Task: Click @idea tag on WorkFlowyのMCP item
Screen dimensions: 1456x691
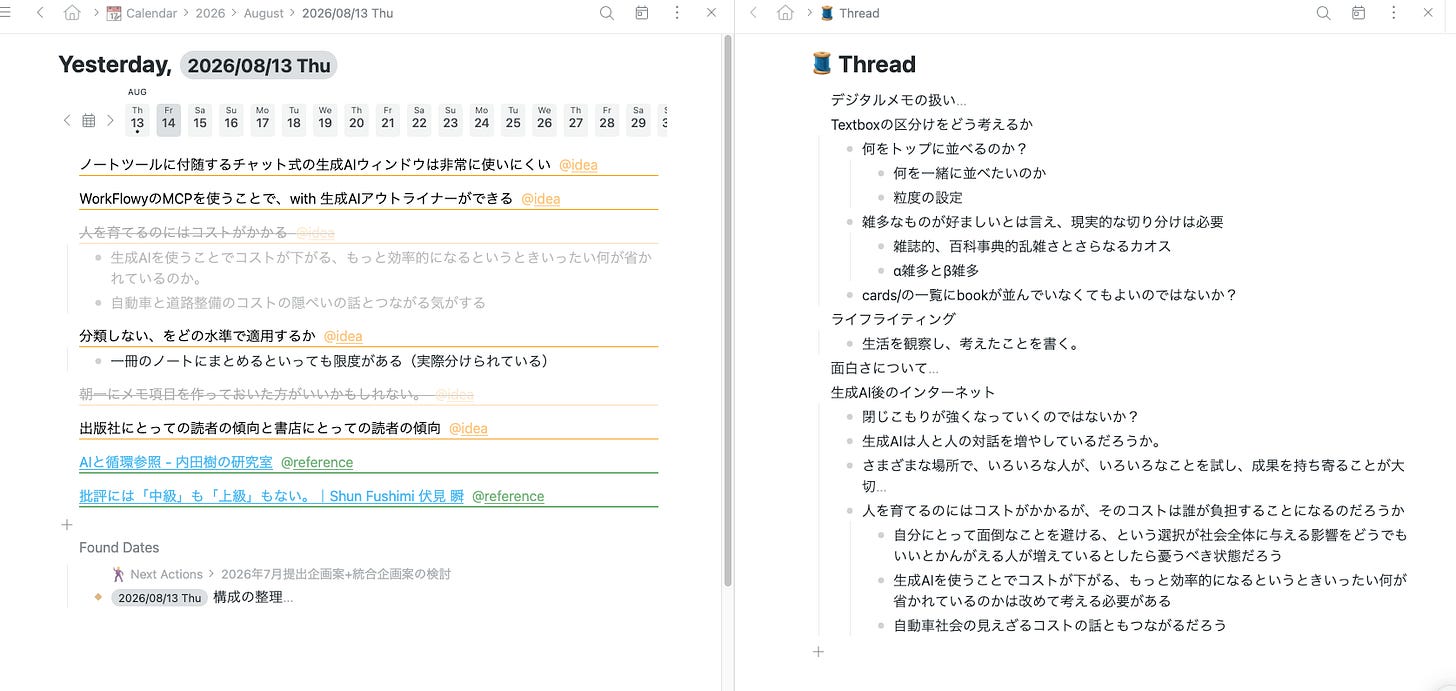Action: pos(541,199)
